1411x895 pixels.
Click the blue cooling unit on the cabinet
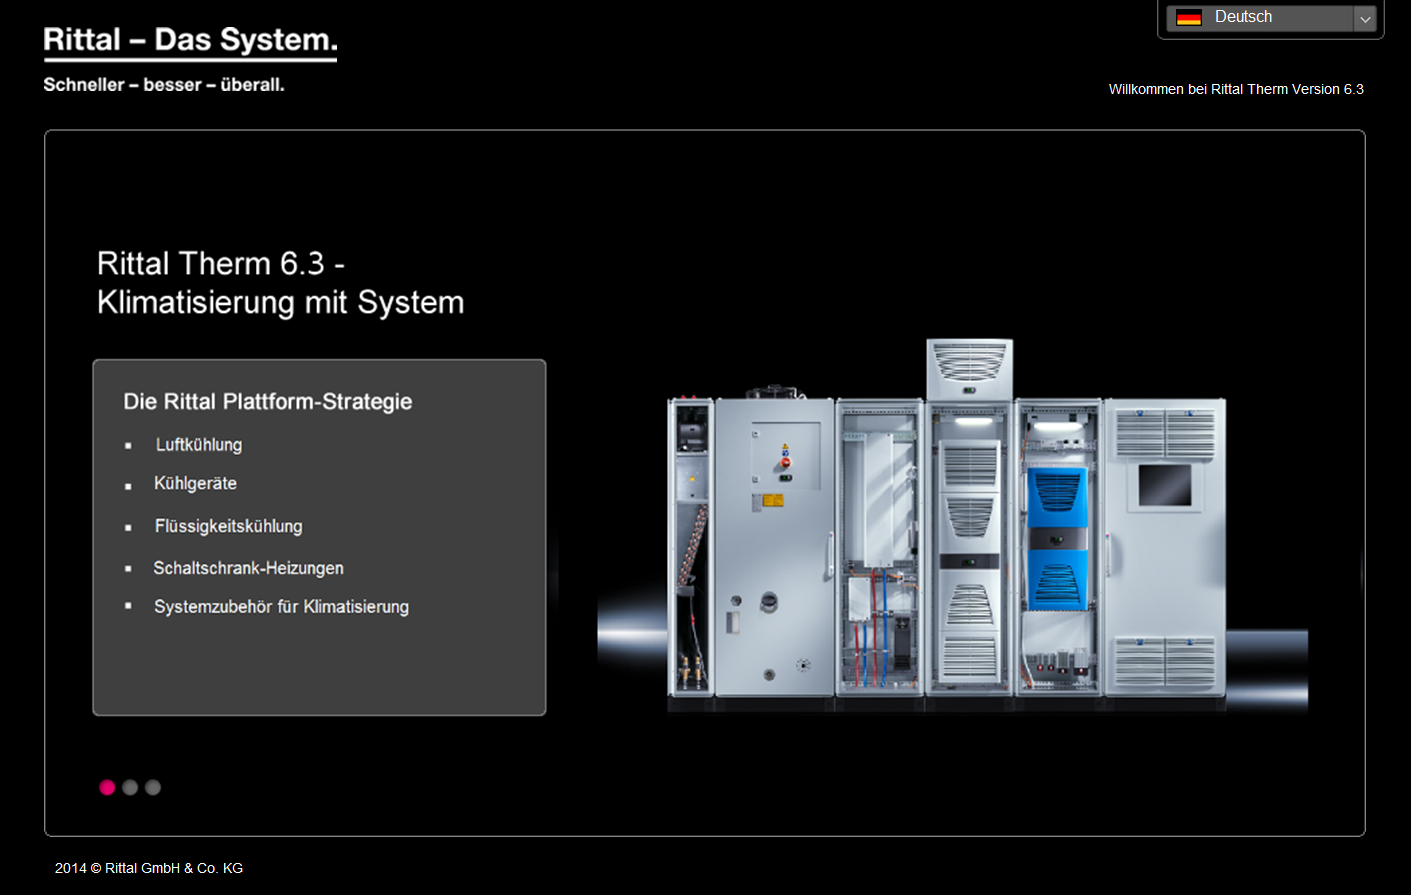[1056, 540]
